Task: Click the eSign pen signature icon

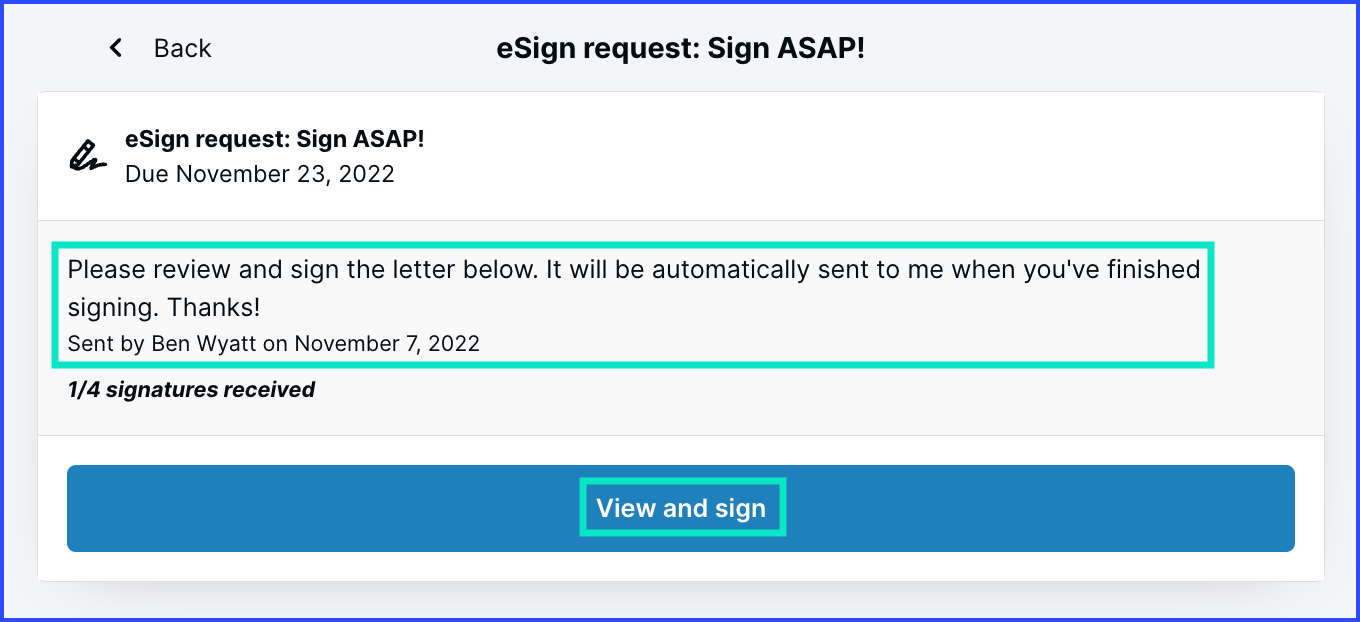Action: 88,156
